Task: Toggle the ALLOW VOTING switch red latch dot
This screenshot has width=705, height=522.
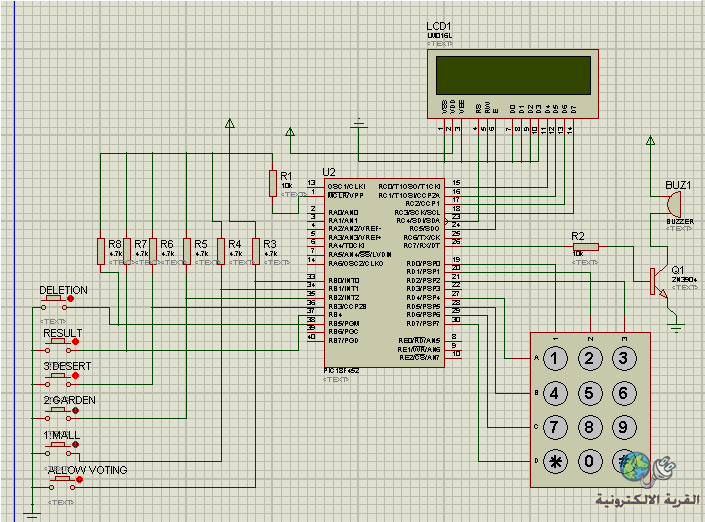Action: [80, 480]
